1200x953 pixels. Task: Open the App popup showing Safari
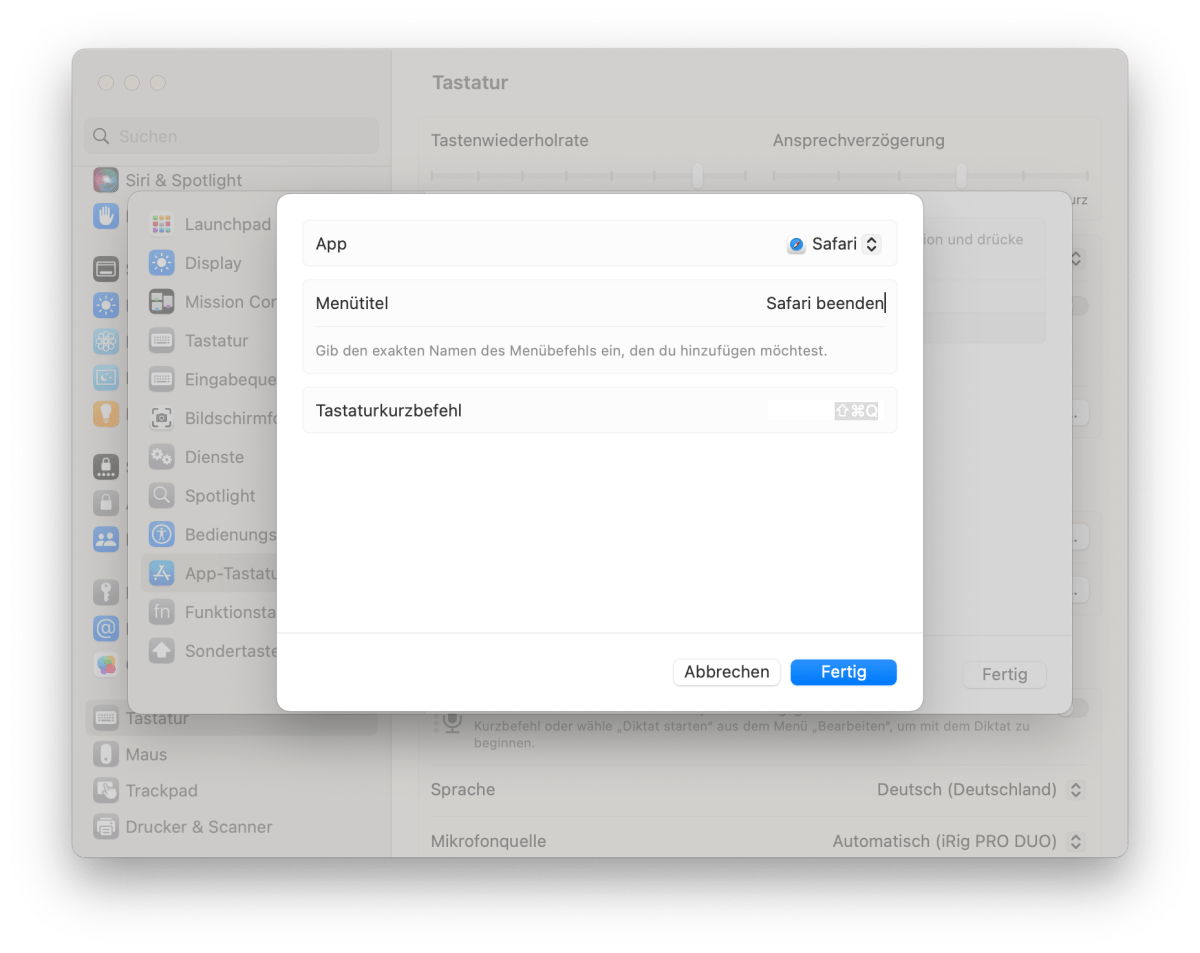pyautogui.click(x=835, y=244)
